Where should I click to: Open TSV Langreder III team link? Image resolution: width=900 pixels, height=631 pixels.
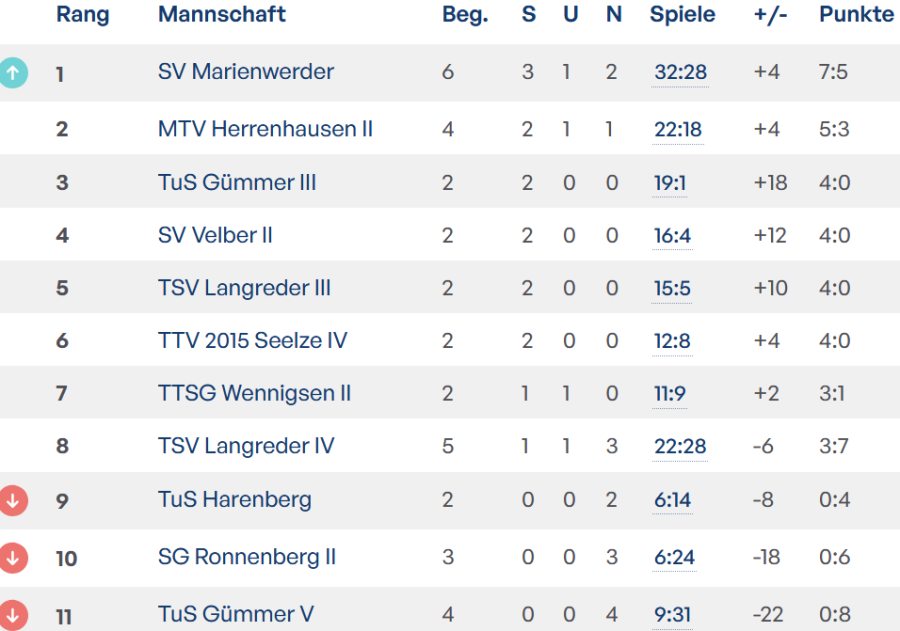point(244,289)
